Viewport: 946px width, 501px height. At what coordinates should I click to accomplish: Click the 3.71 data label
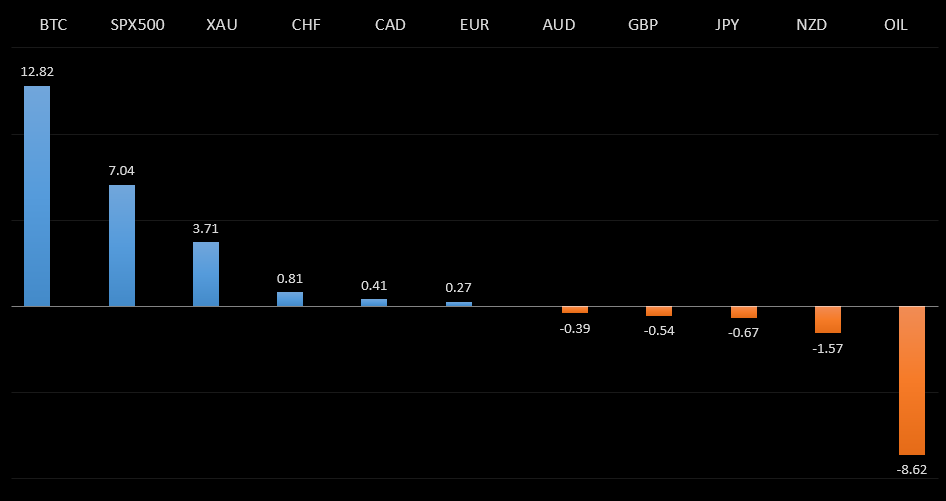206,228
